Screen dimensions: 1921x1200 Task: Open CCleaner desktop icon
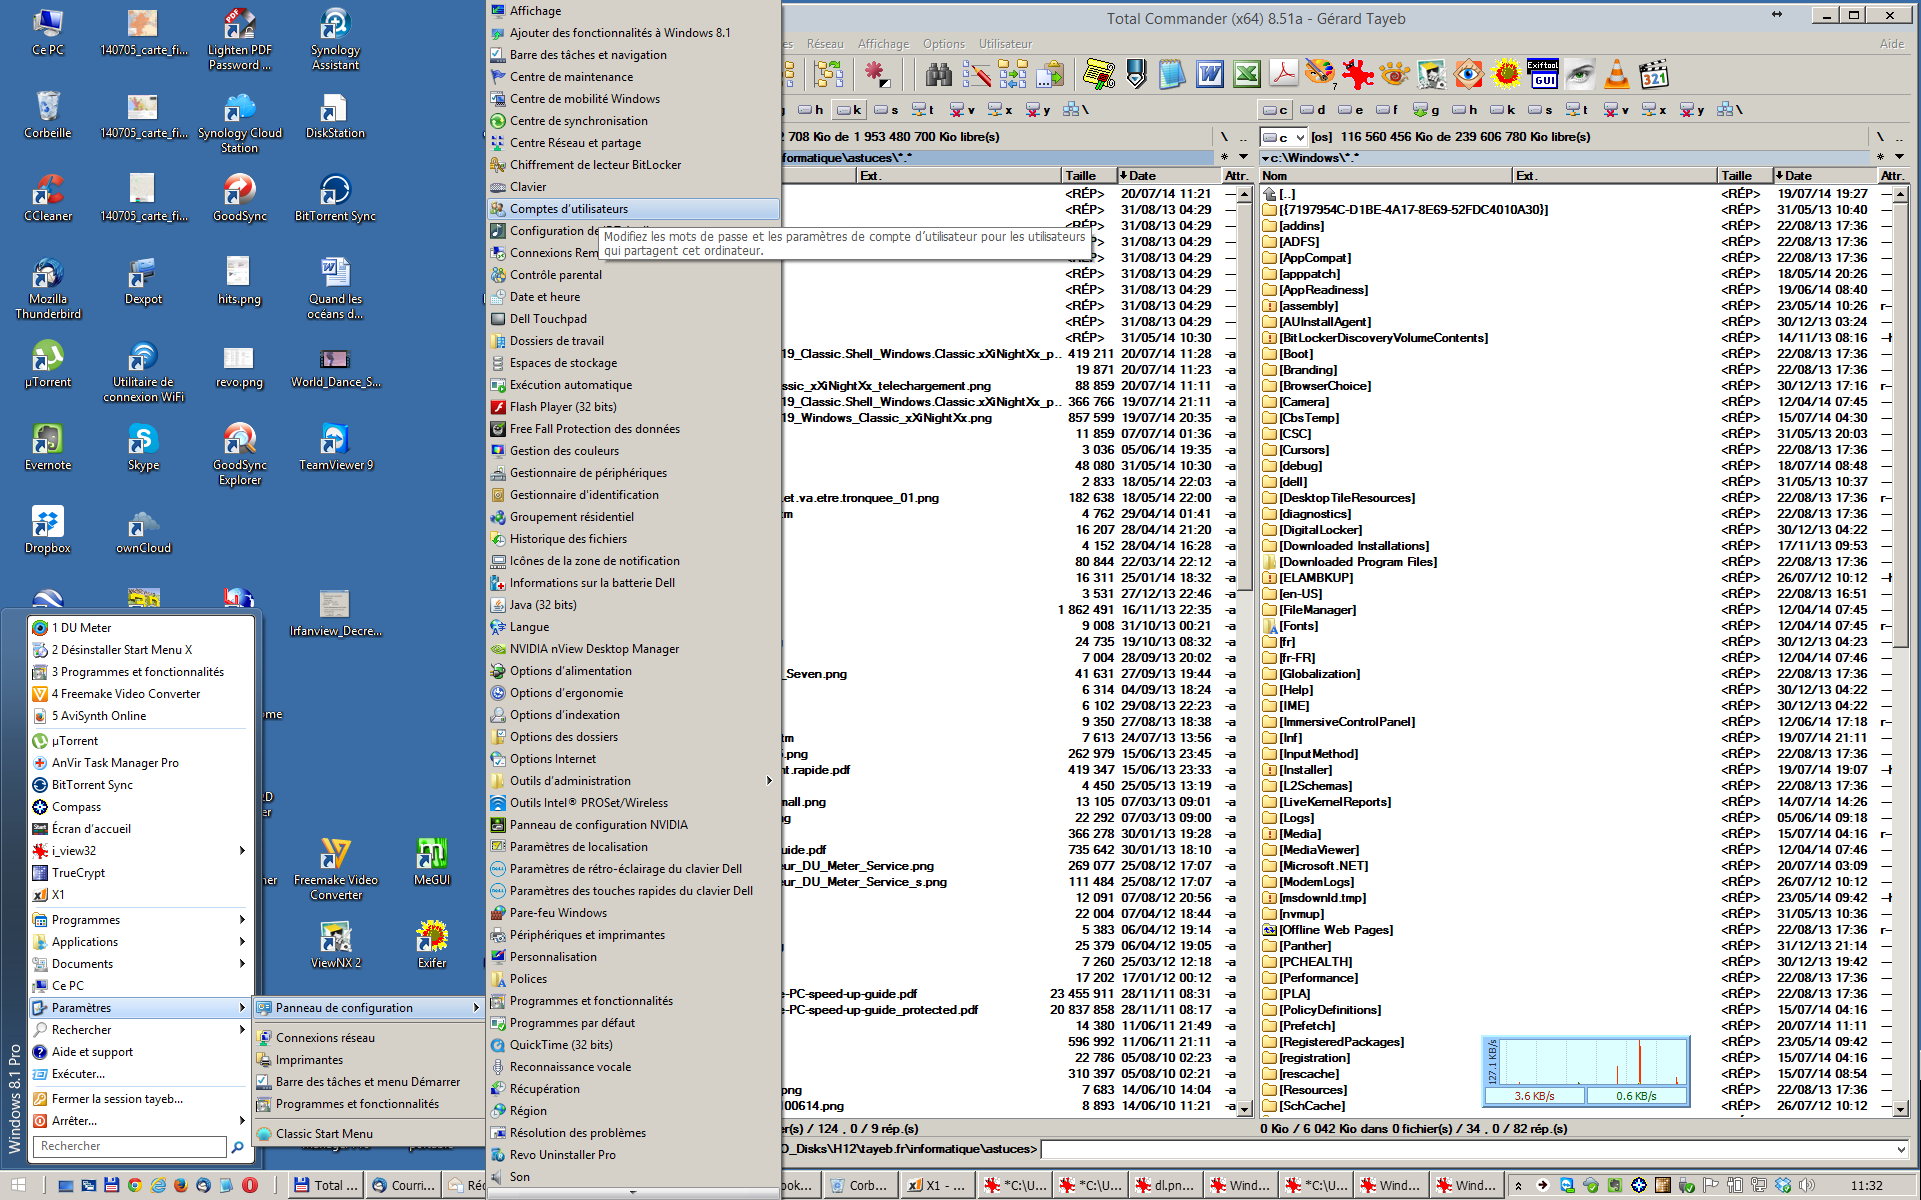pyautogui.click(x=48, y=197)
